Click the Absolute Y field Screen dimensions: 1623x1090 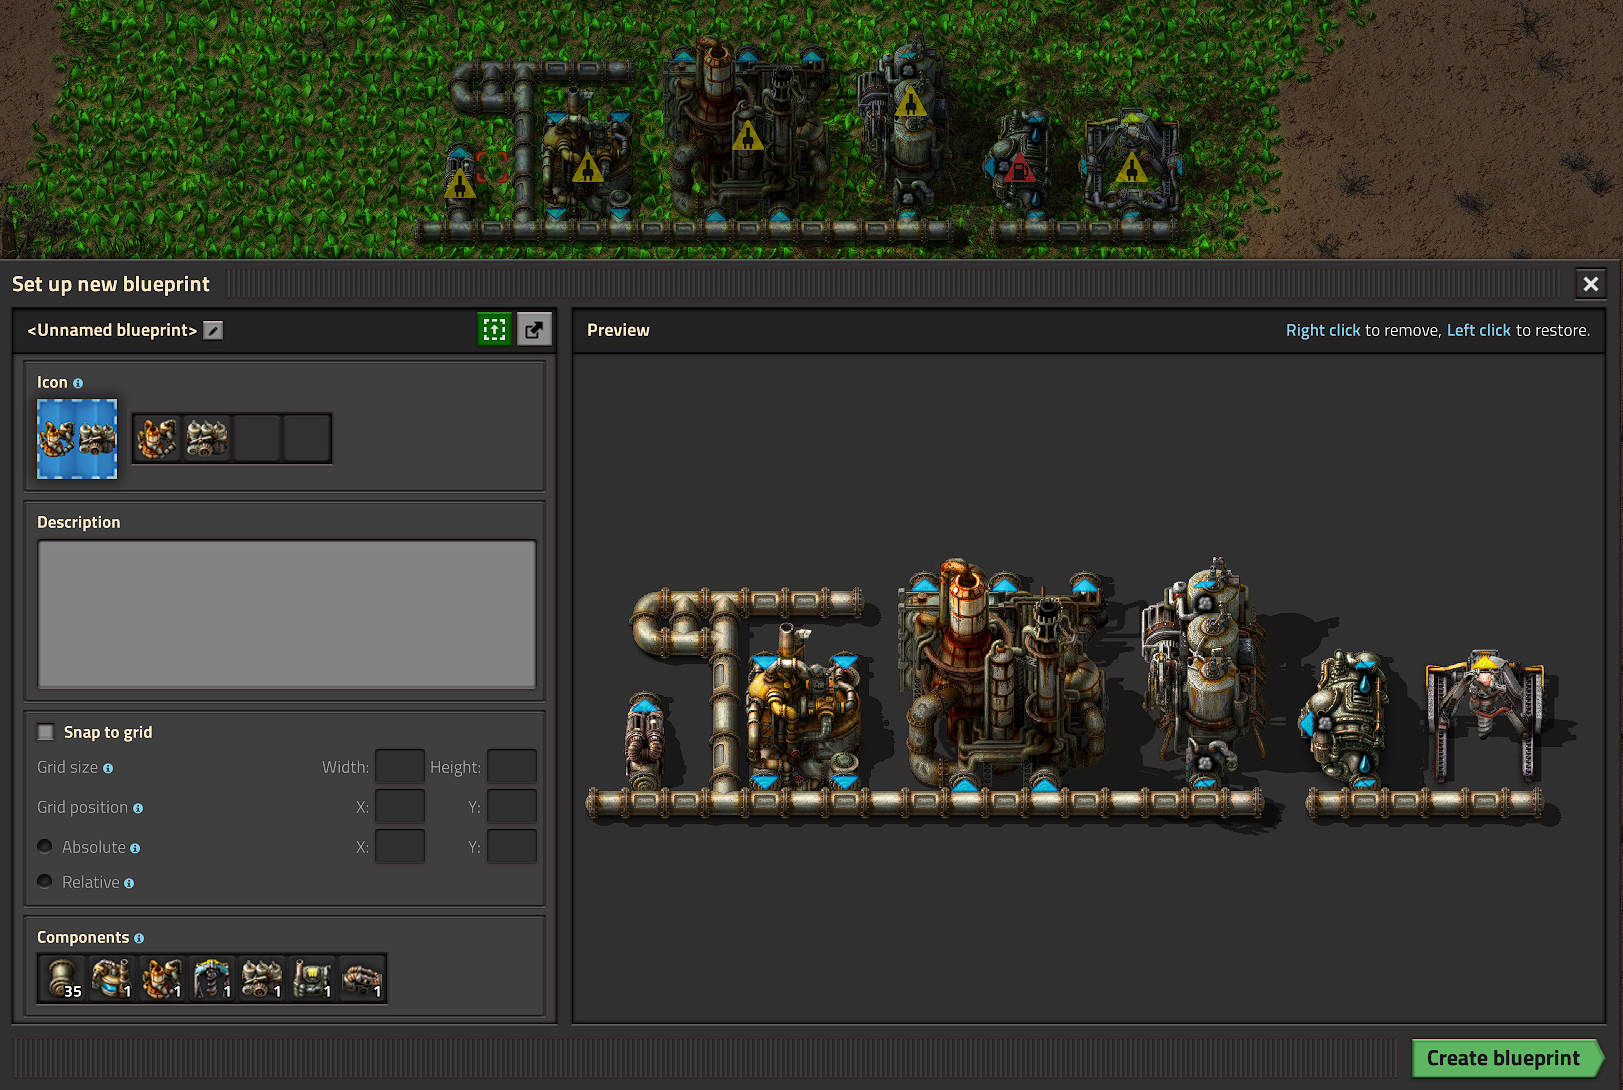click(x=512, y=846)
